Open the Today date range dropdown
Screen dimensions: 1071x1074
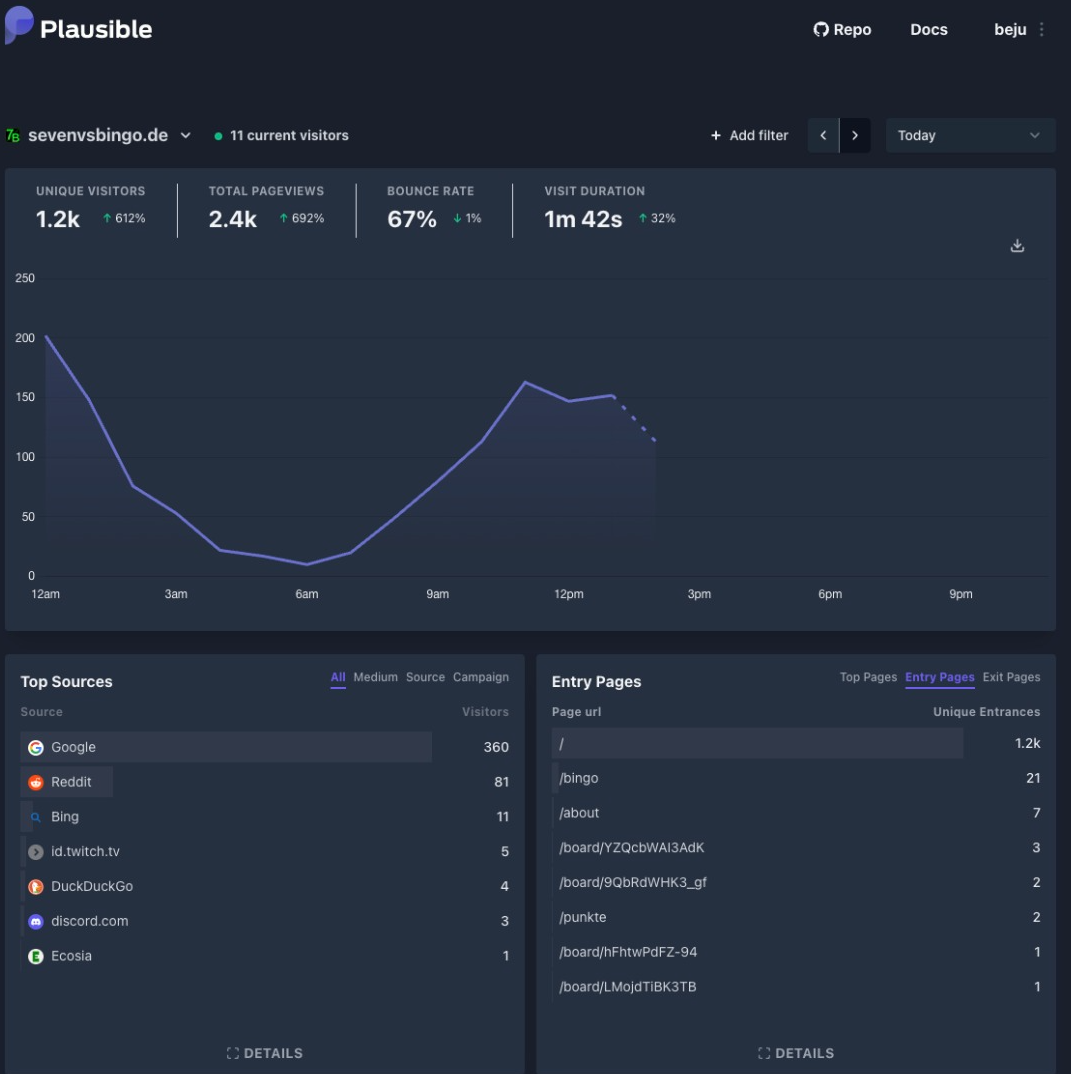[x=969, y=135]
